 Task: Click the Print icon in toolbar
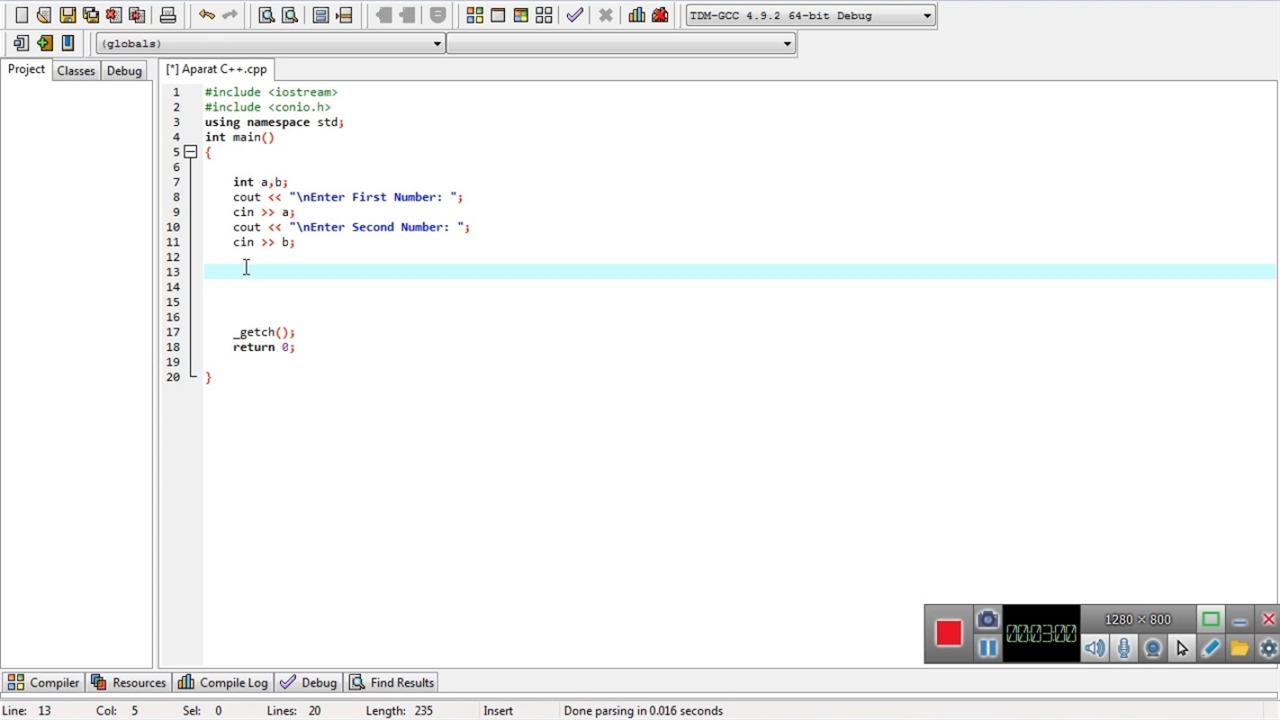pyautogui.click(x=168, y=15)
